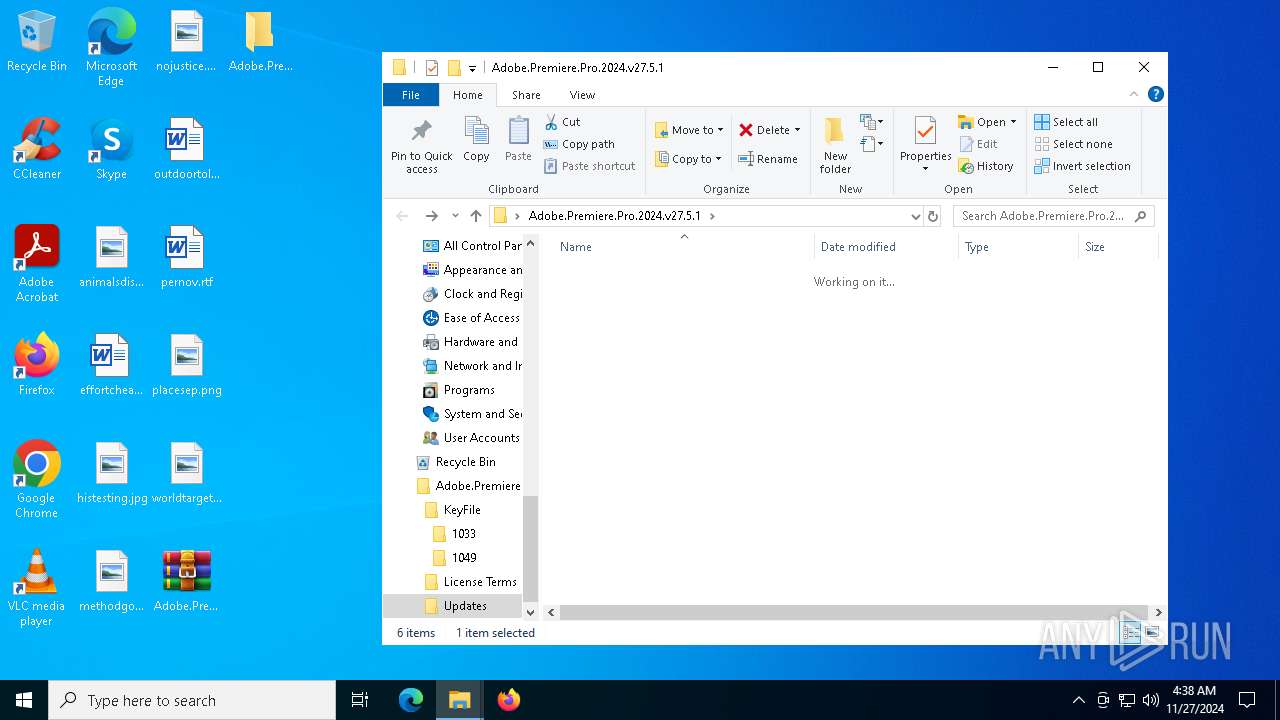Switch to the View tab
Image resolution: width=1280 pixels, height=720 pixels.
coord(582,95)
